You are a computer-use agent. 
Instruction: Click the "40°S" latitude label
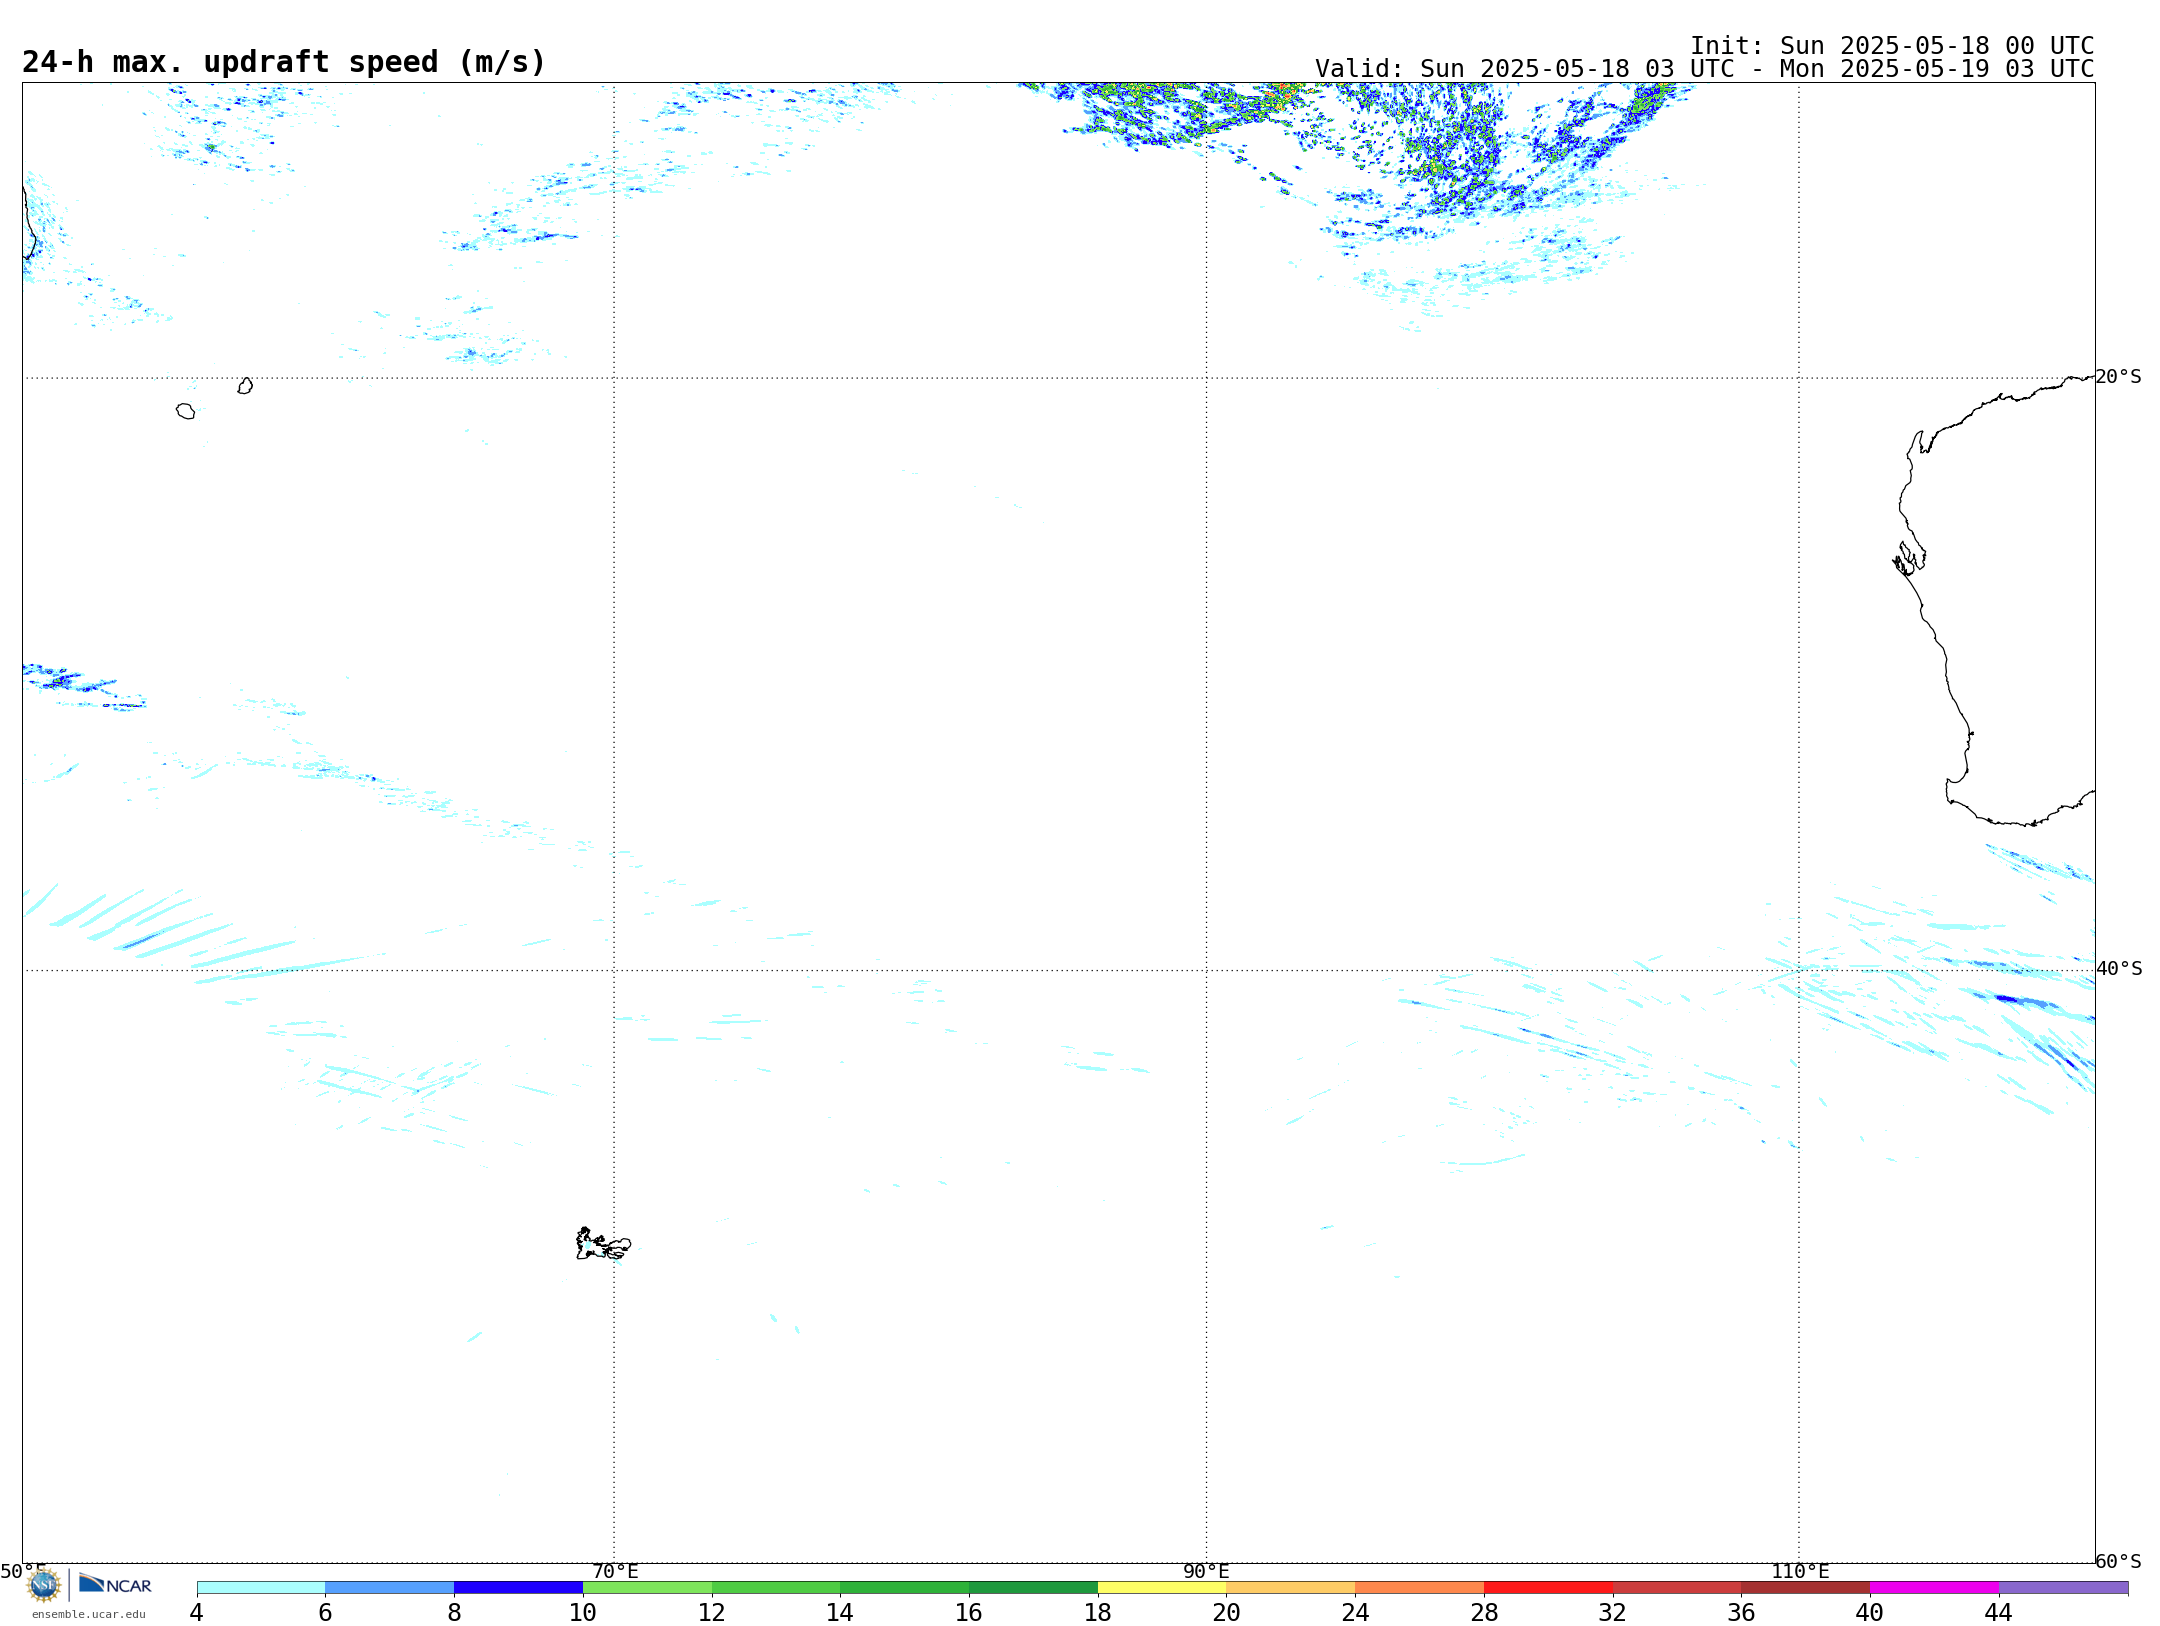(2119, 969)
